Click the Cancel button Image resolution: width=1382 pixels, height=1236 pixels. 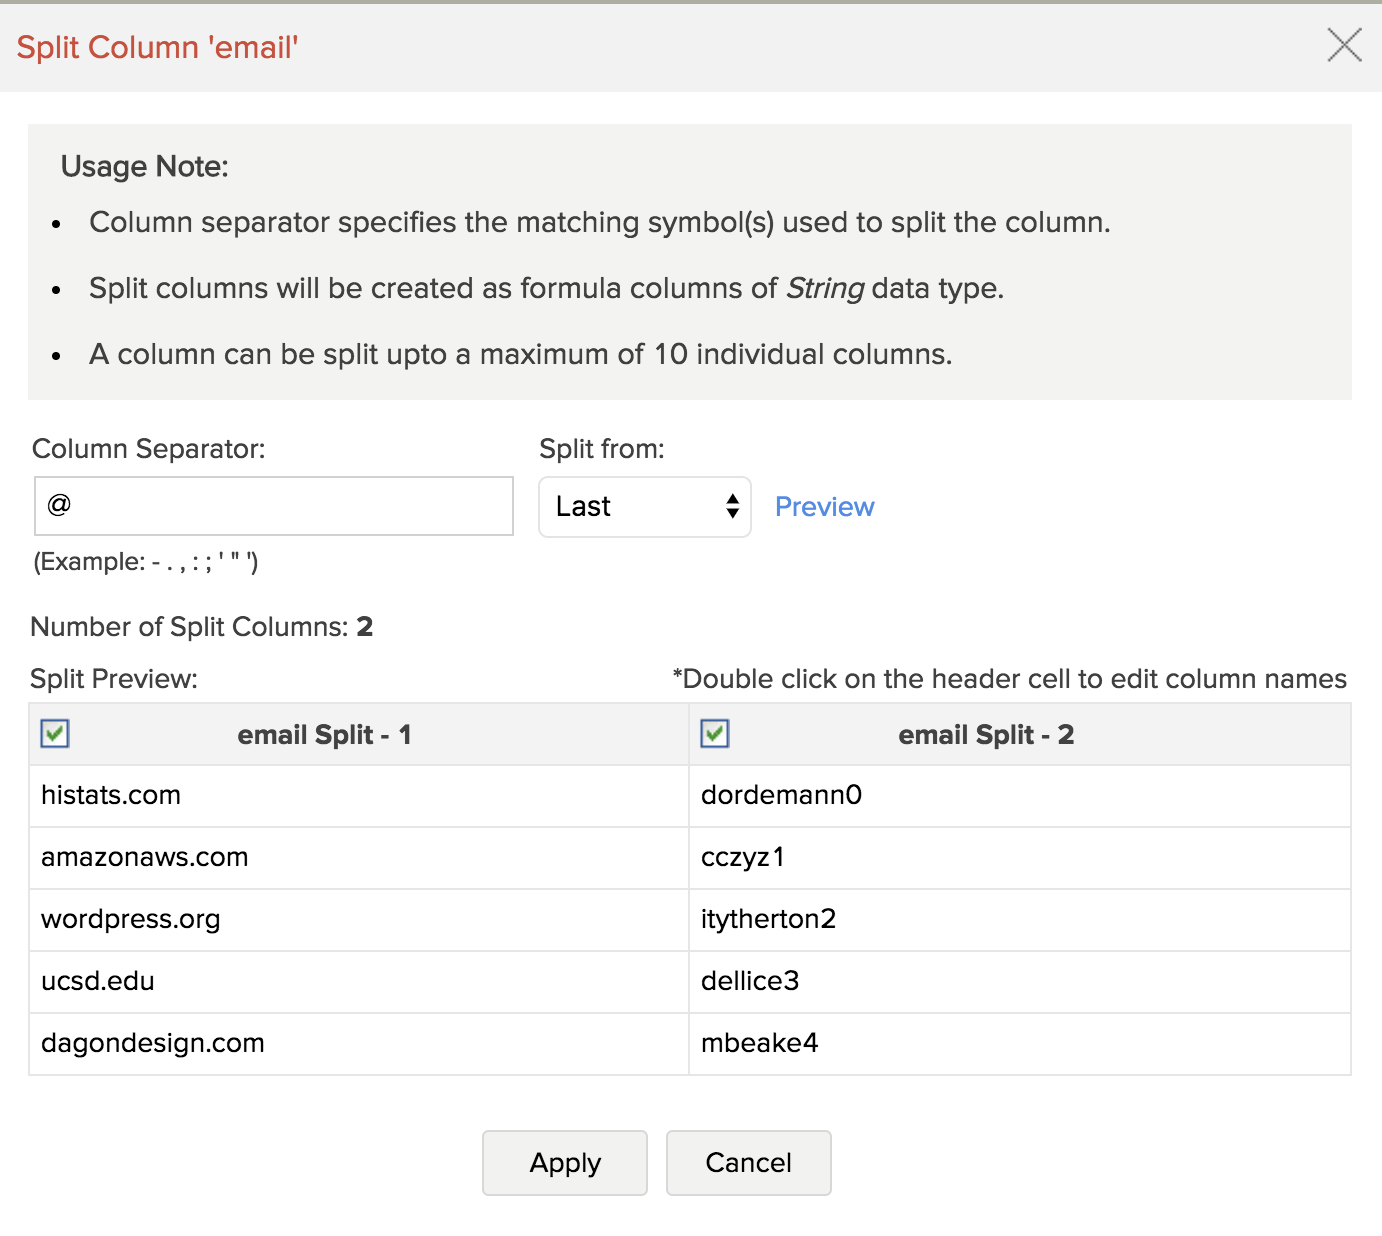[748, 1163]
